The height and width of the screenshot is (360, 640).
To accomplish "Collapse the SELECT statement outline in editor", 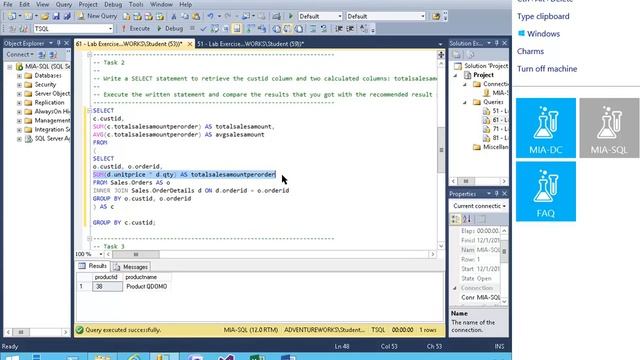I will [x=89, y=111].
